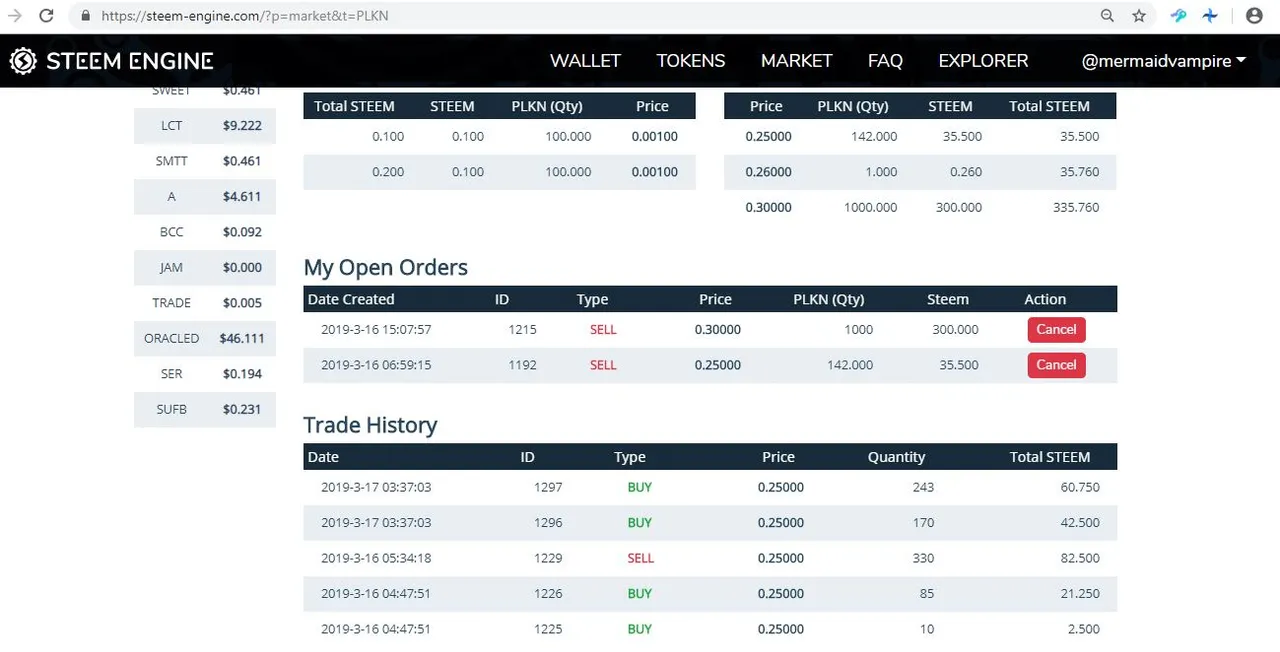Click the My Open Orders heading
The height and width of the screenshot is (652, 1280).
coord(385,267)
